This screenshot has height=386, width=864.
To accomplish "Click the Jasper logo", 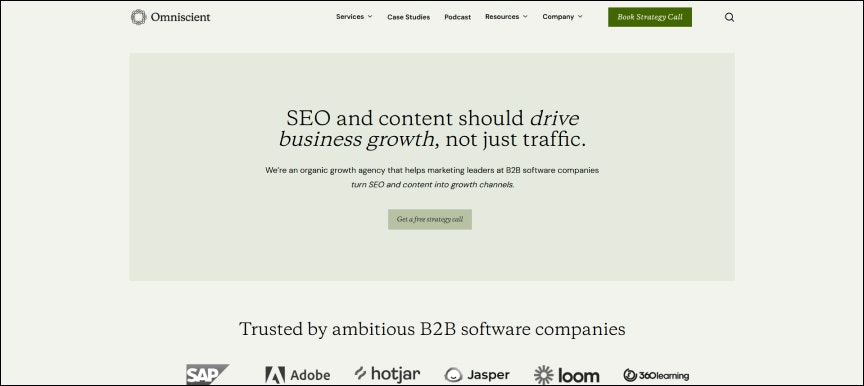I will (477, 375).
